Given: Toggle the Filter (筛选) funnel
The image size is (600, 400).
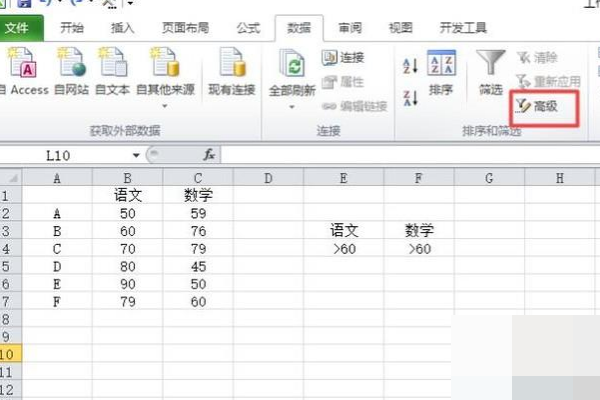Looking at the screenshot, I should [491, 73].
